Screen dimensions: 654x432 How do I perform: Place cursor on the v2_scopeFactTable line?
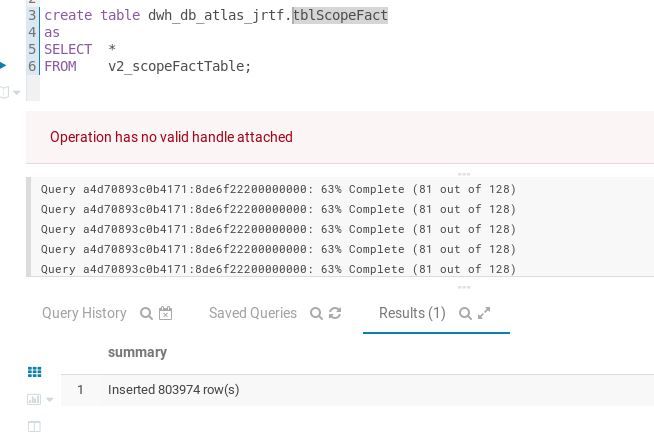tap(180, 66)
